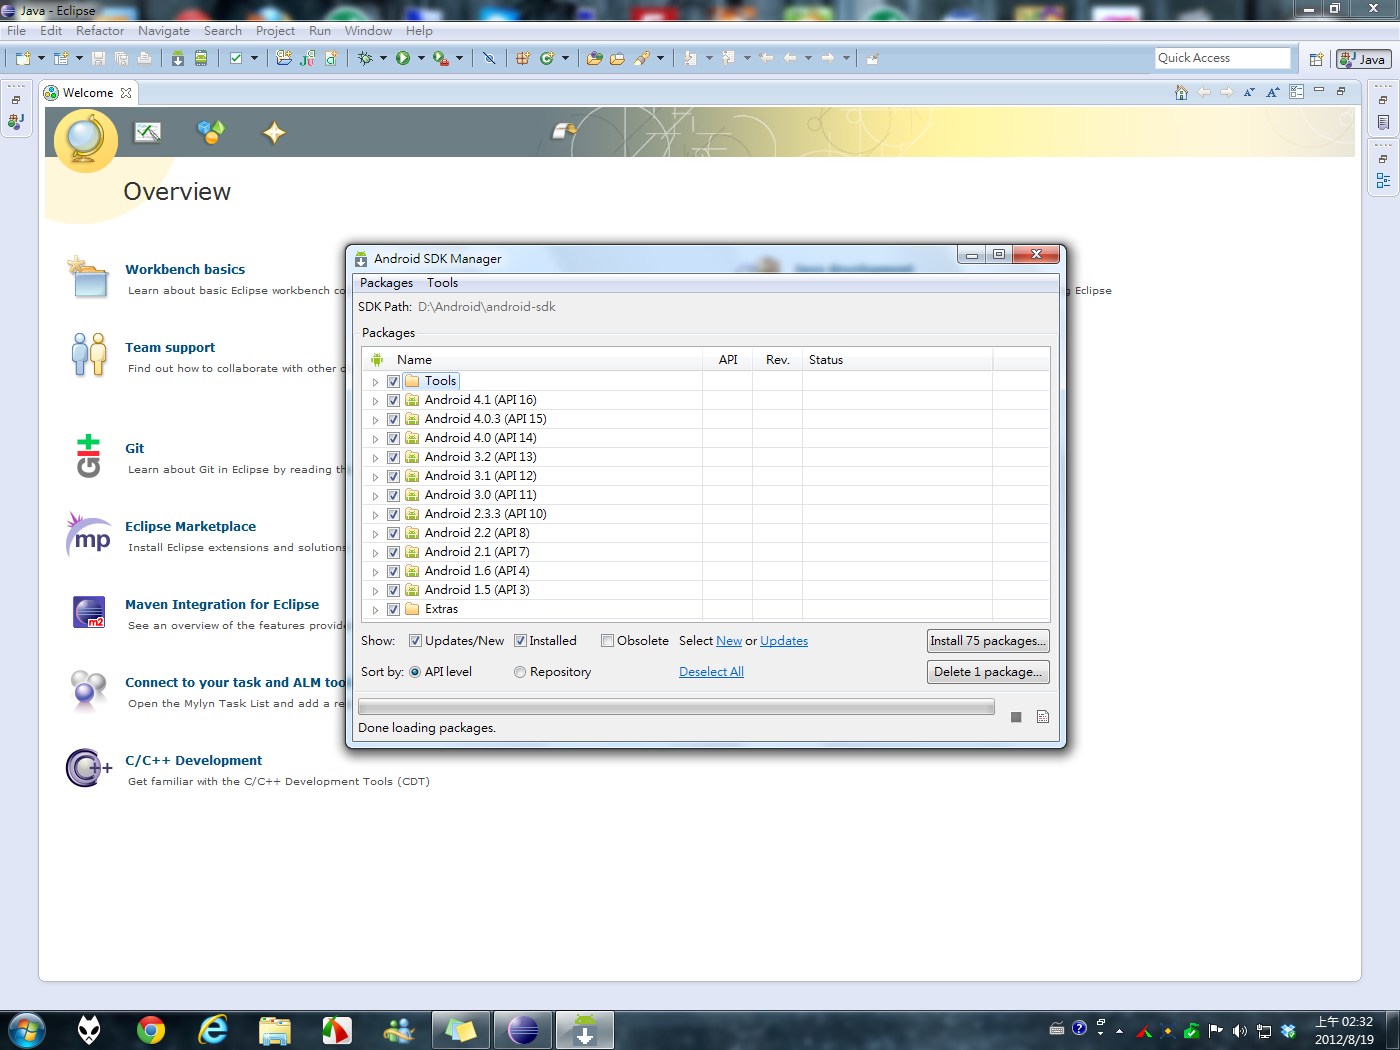Expand the Tools tree node
This screenshot has height=1050, width=1400.
click(375, 382)
